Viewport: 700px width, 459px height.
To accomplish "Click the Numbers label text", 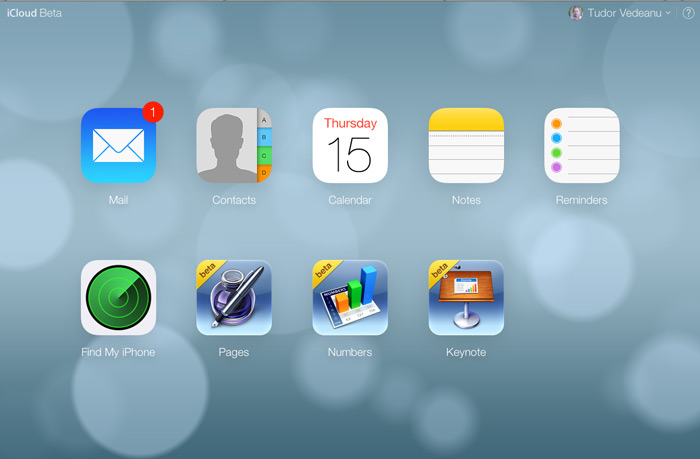I will pyautogui.click(x=350, y=352).
